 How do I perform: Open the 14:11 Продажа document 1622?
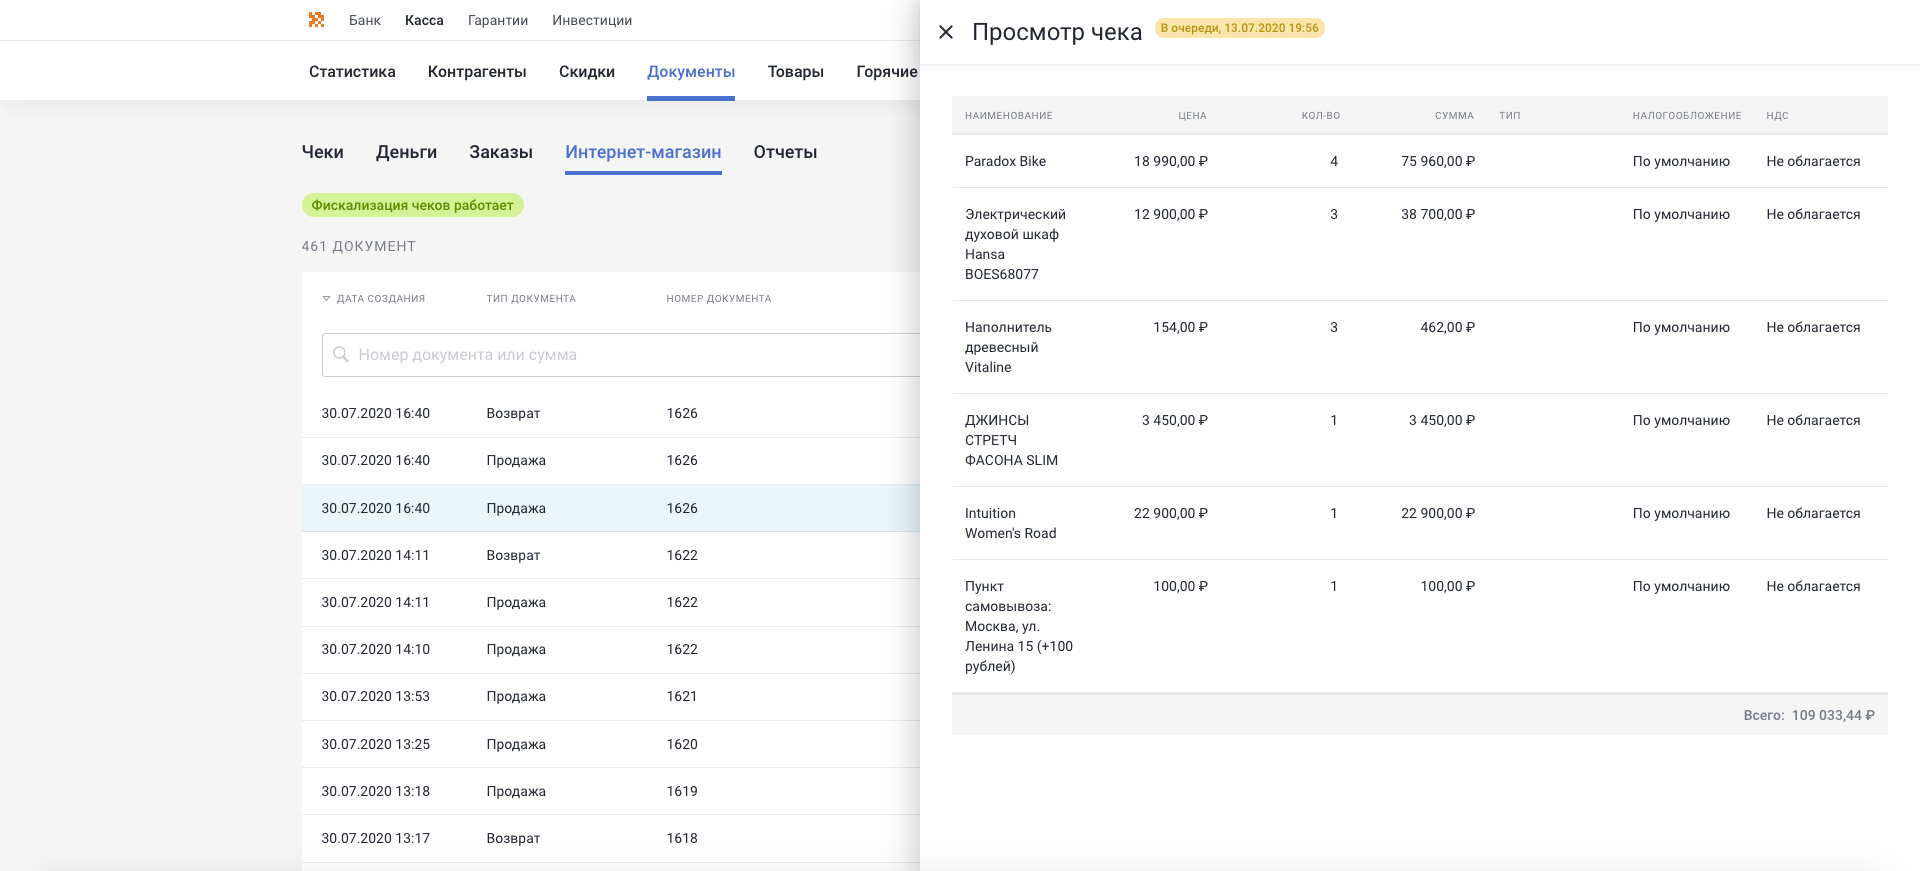pos(611,603)
